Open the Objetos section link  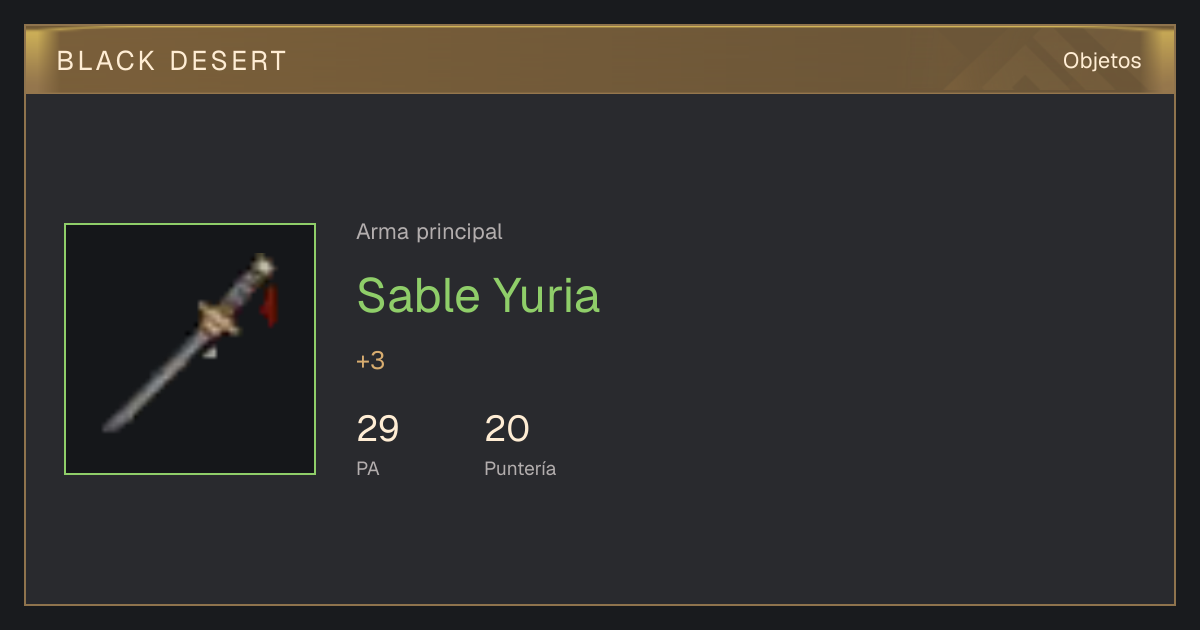tap(1102, 61)
